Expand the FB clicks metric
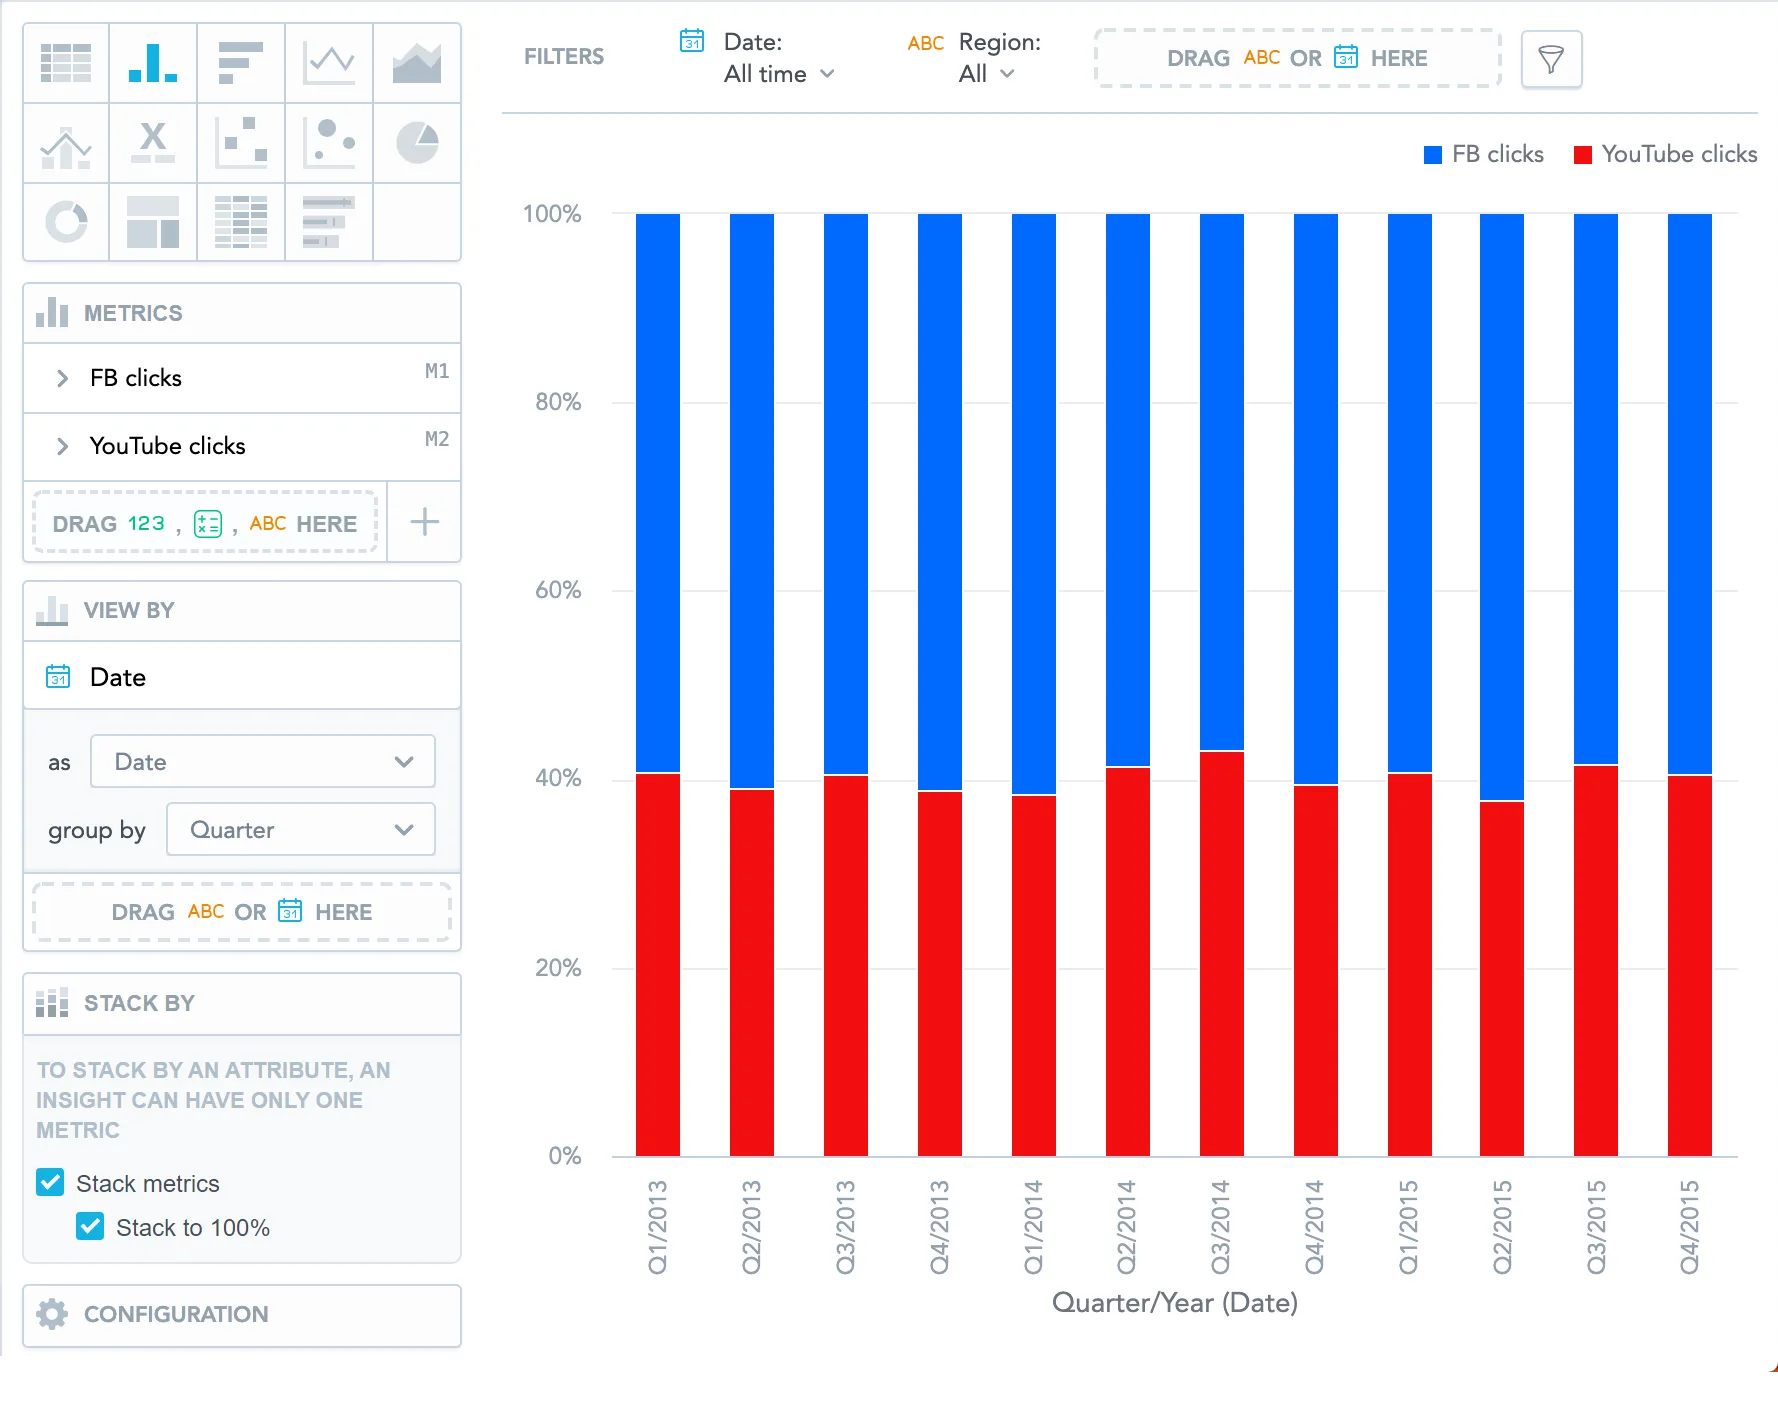This screenshot has height=1402, width=1778. pyautogui.click(x=61, y=378)
